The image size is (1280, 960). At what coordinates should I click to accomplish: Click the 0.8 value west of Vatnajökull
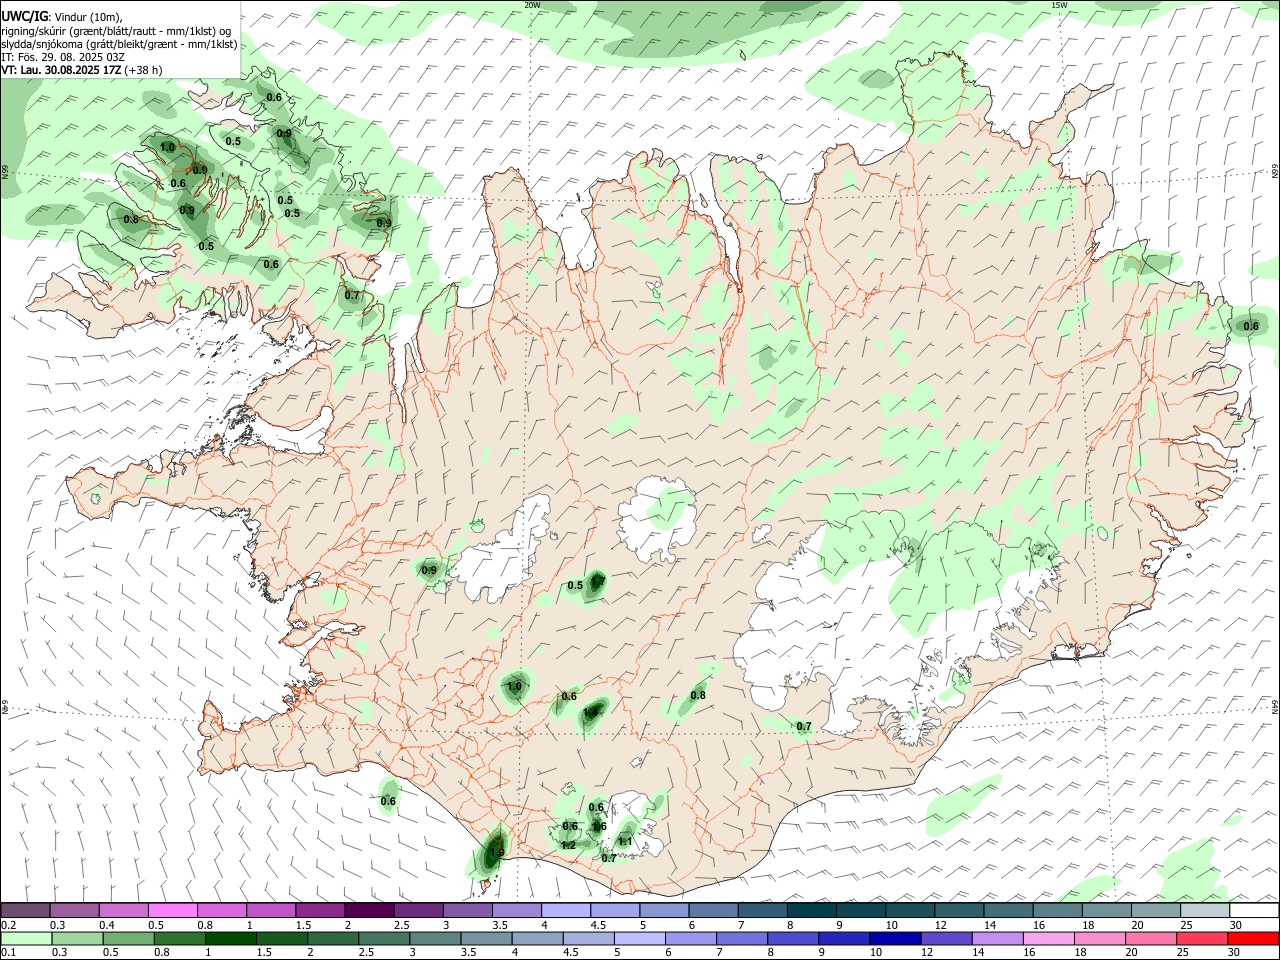[698, 695]
